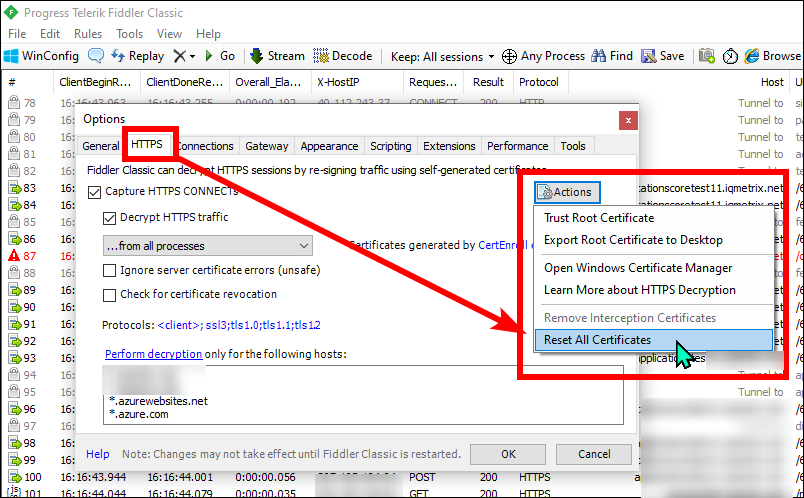Screen dimensions: 804x498
Task: Select session 78 lock icon
Action: click(14, 103)
